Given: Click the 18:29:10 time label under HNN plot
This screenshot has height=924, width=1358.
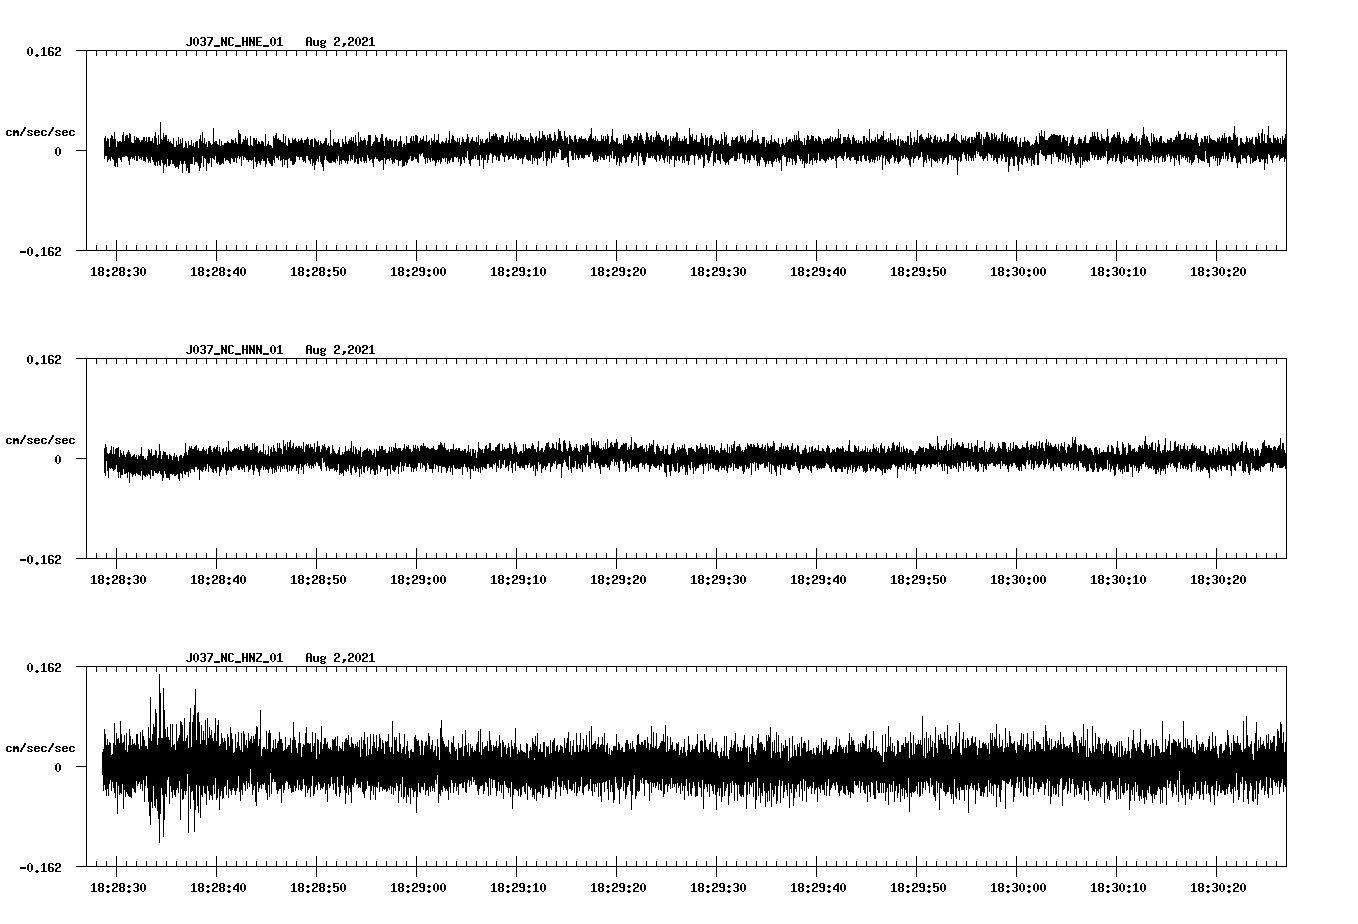Looking at the screenshot, I should pyautogui.click(x=518, y=580).
